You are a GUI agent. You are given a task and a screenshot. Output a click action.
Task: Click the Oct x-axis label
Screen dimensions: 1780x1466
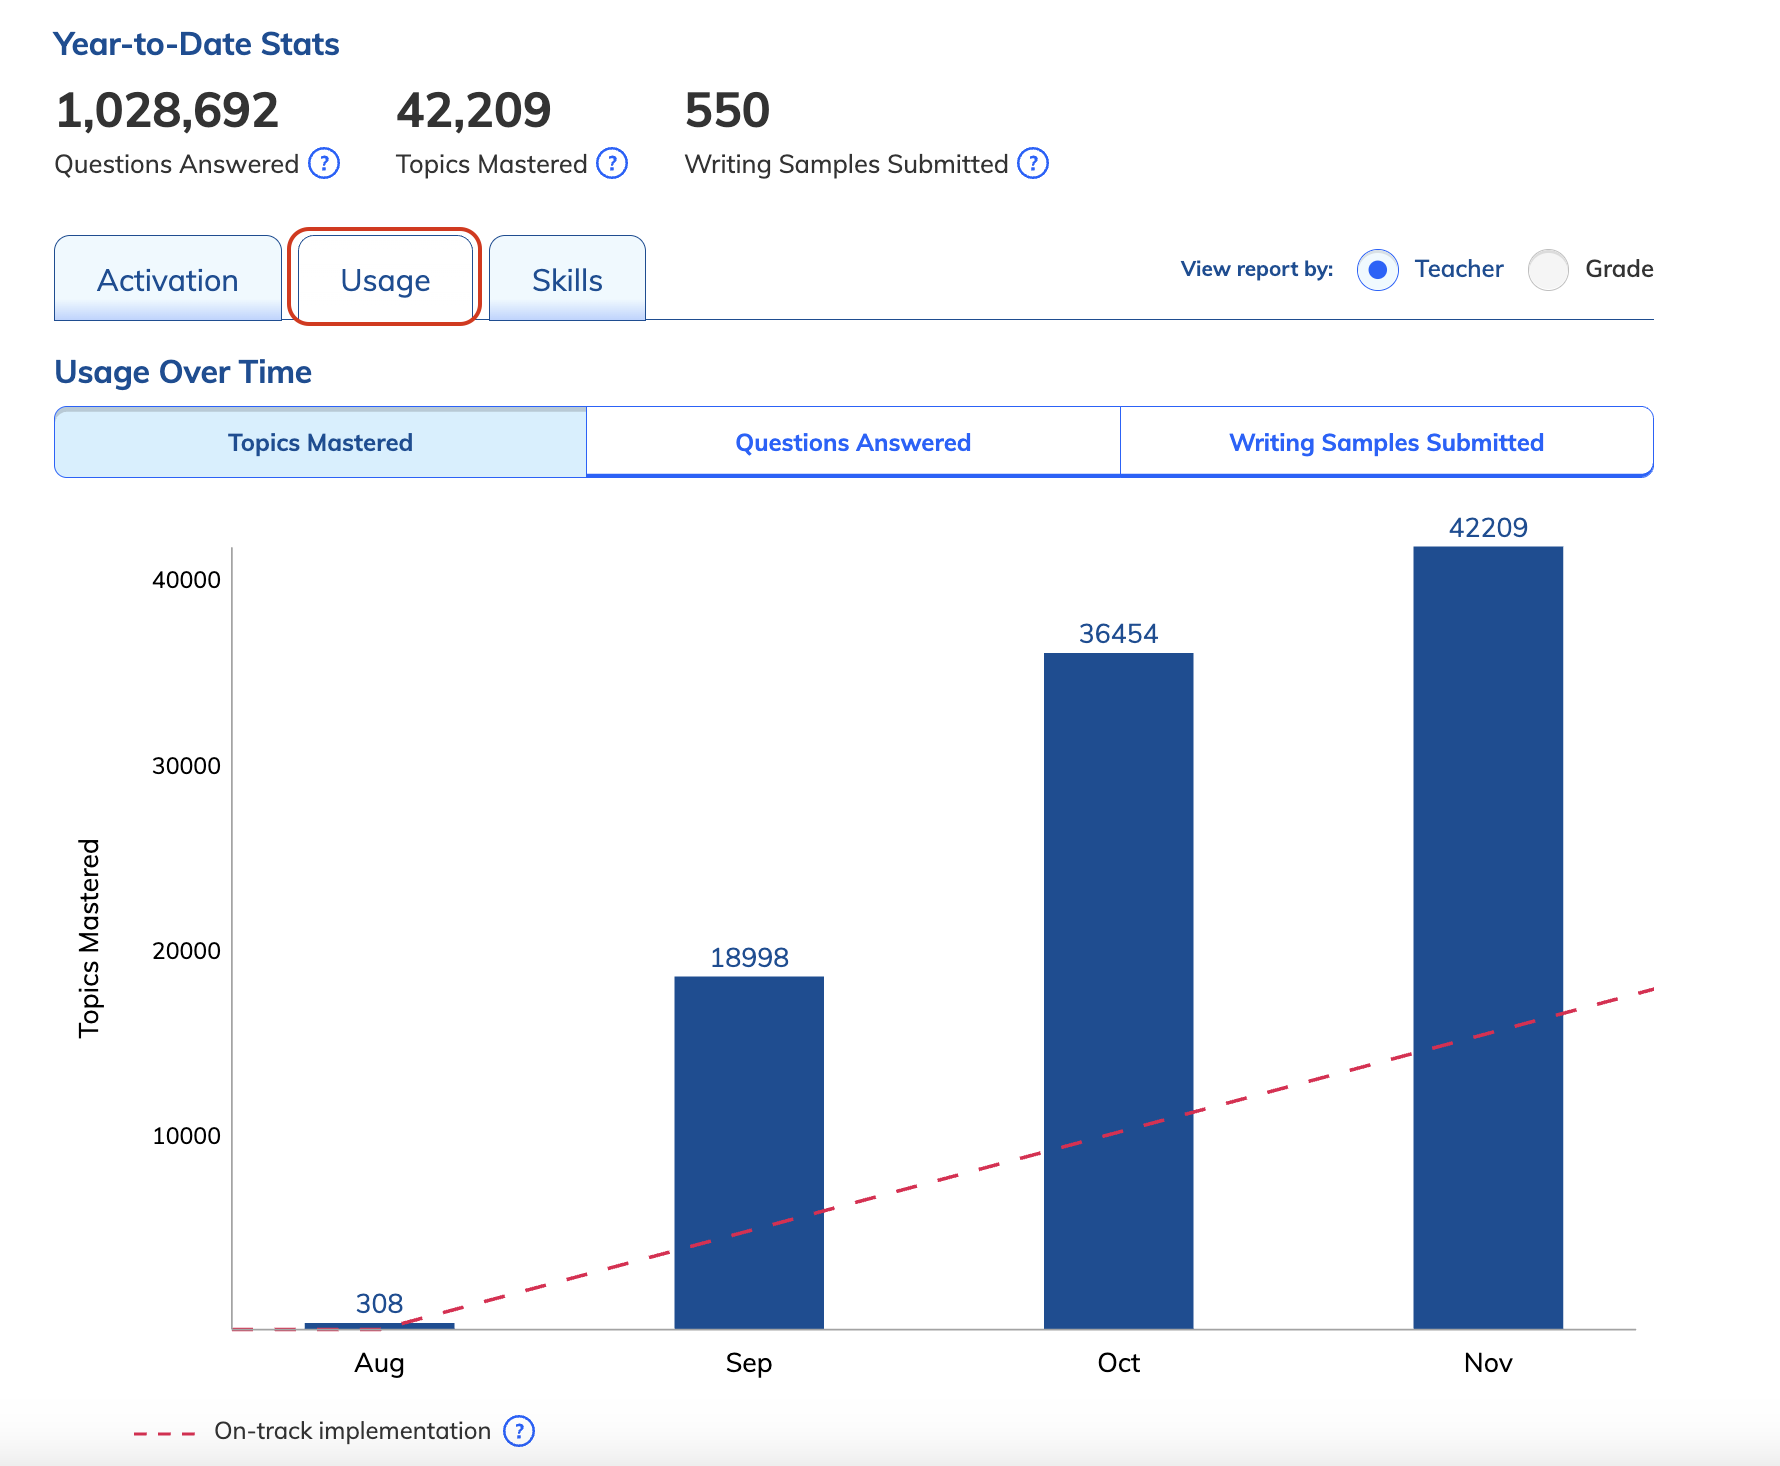pos(1118,1363)
